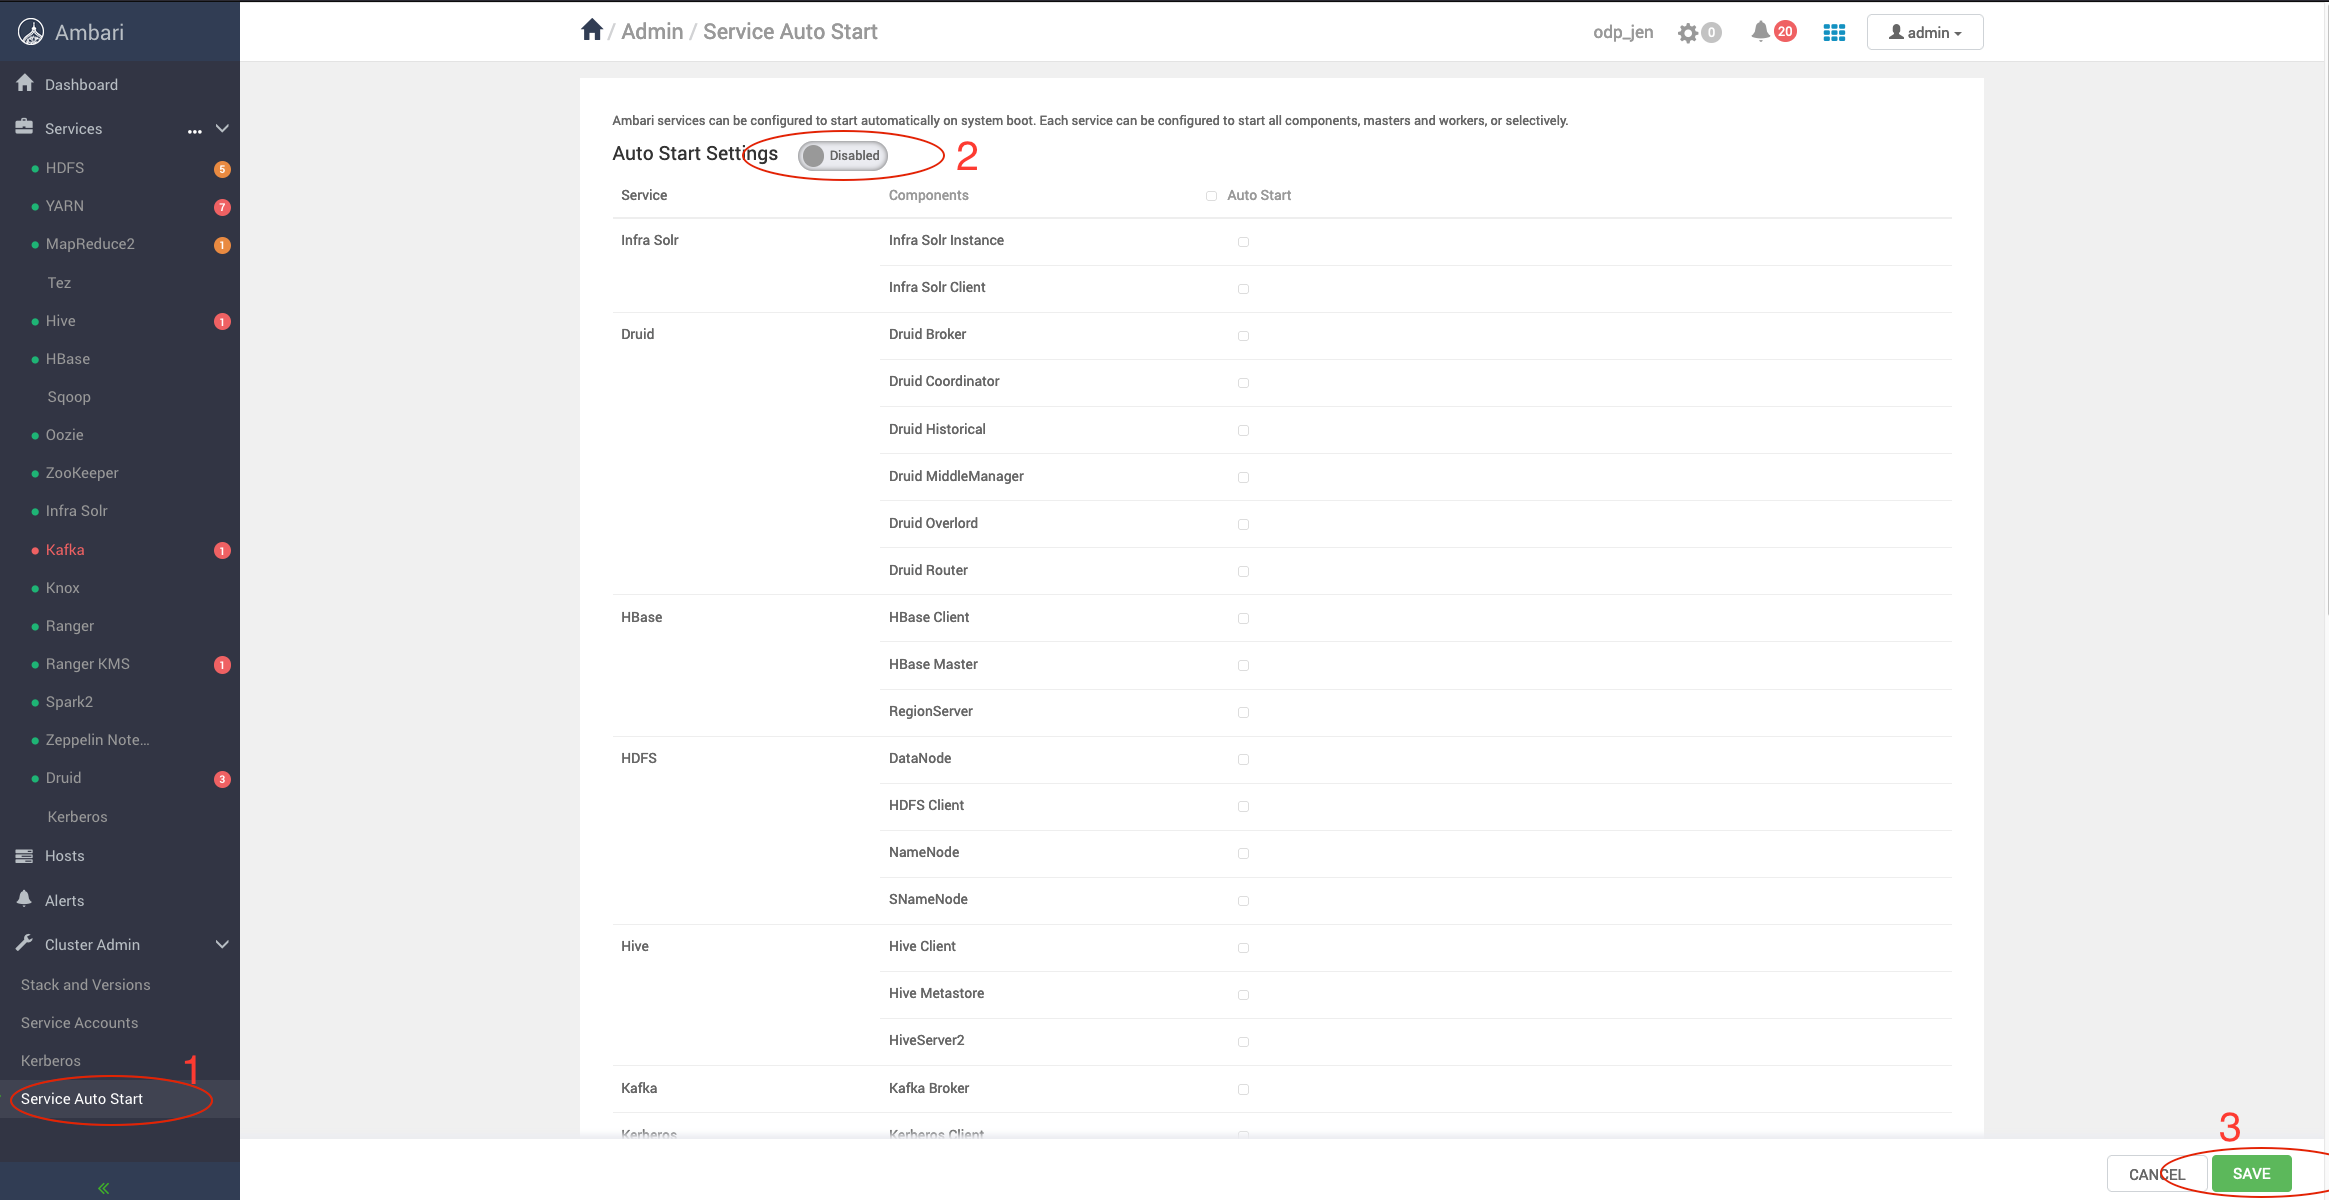Image resolution: width=2329 pixels, height=1200 pixels.
Task: Click the Components column header
Action: [928, 195]
